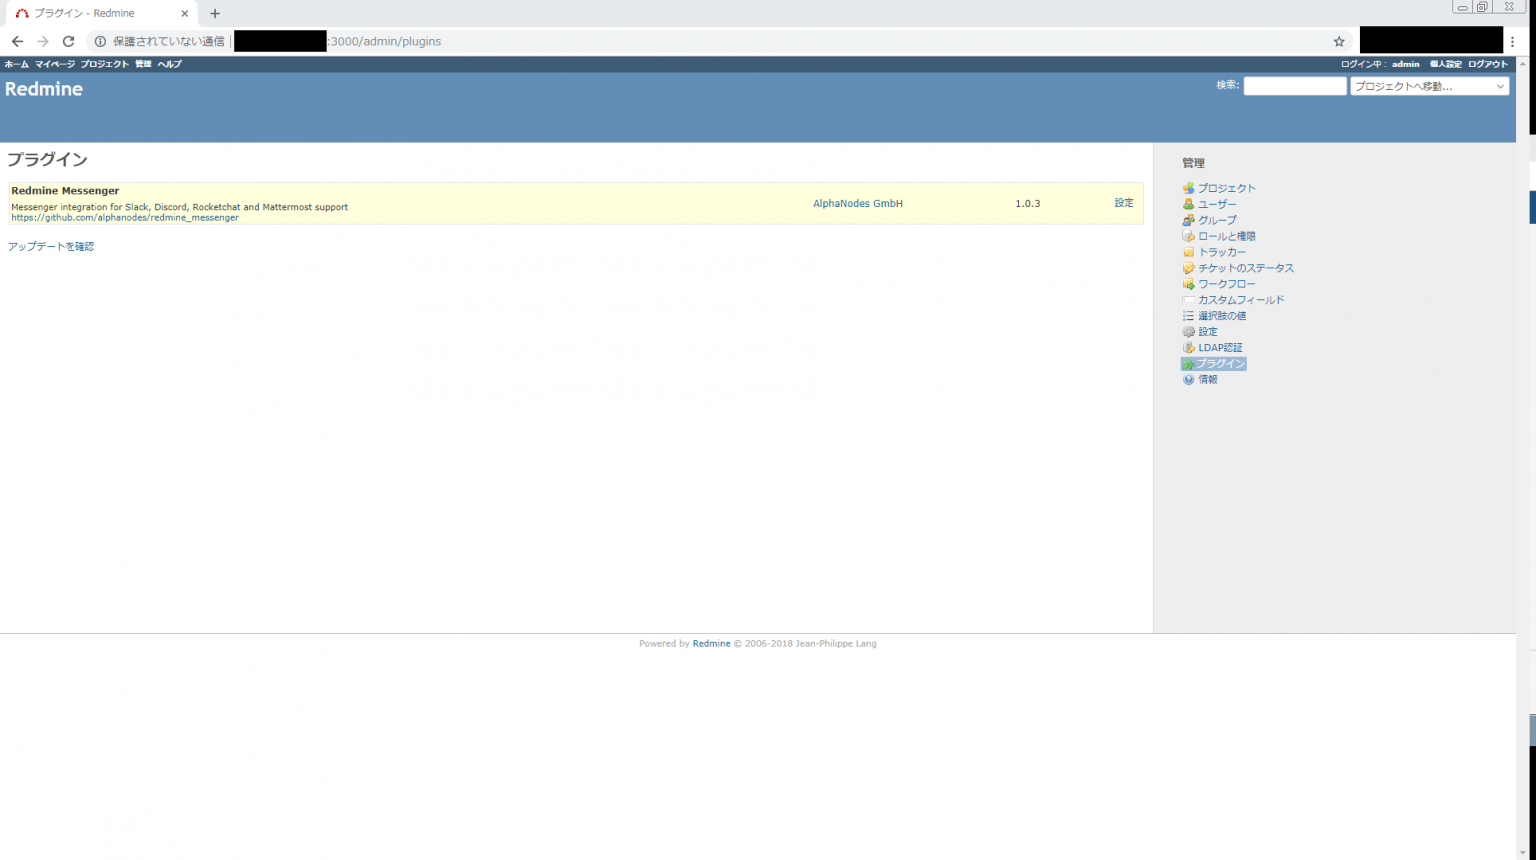The height and width of the screenshot is (860, 1536).
Task: Select the グループ icon in the admin menu
Action: tap(1188, 220)
